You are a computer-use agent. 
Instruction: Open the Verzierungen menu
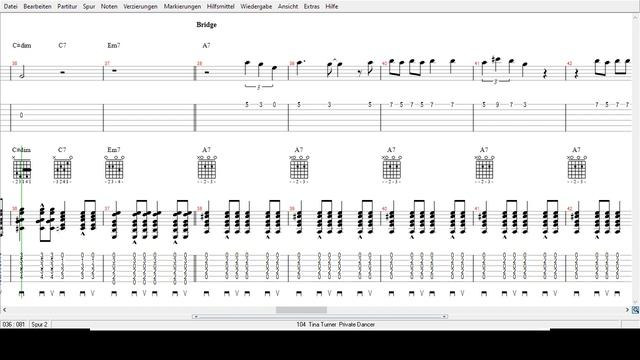(x=140, y=7)
